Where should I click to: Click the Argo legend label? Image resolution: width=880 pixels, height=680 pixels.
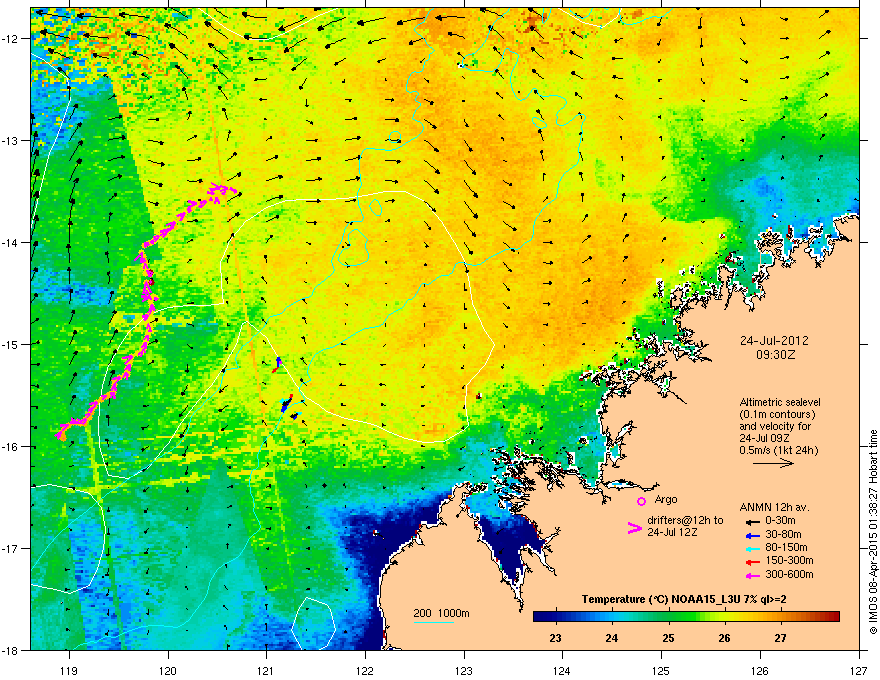[666, 499]
